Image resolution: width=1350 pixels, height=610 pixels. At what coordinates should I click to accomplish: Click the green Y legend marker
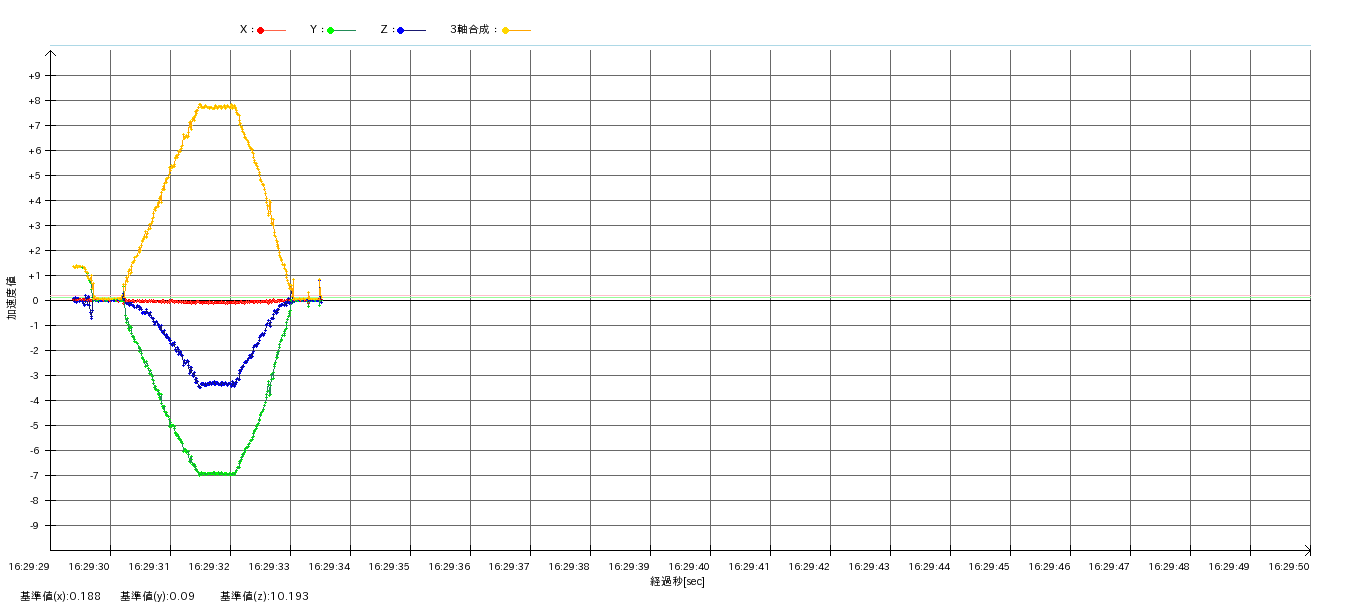331,30
